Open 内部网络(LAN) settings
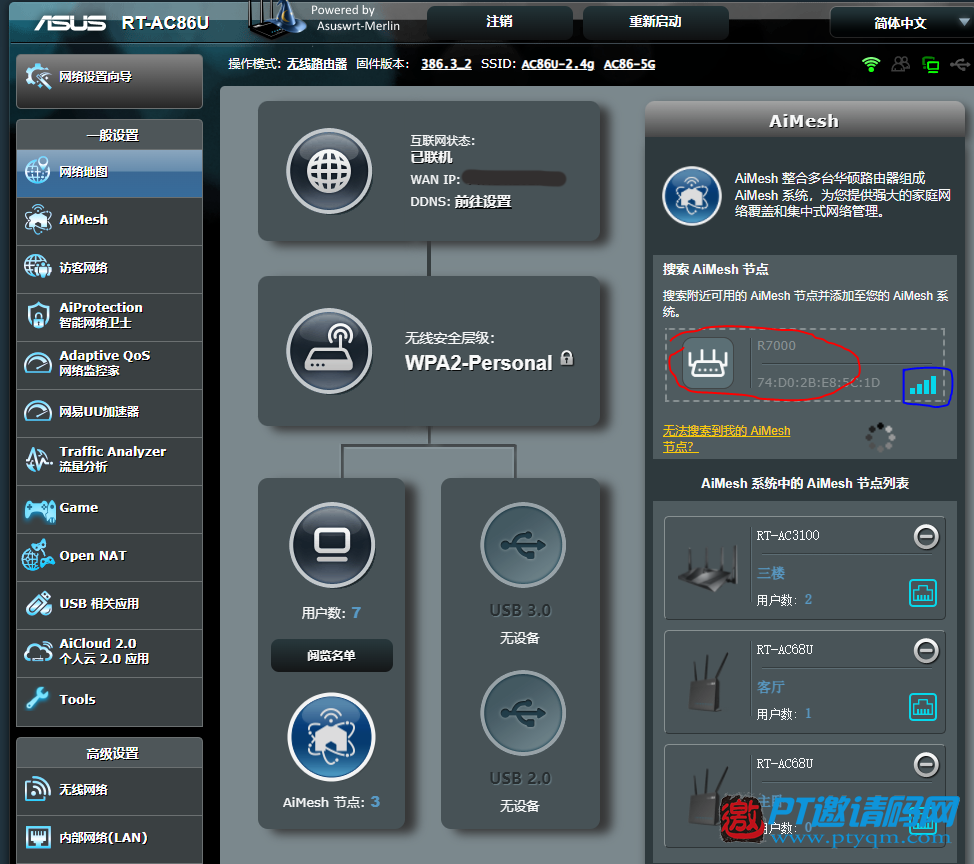The image size is (974, 864). point(109,839)
